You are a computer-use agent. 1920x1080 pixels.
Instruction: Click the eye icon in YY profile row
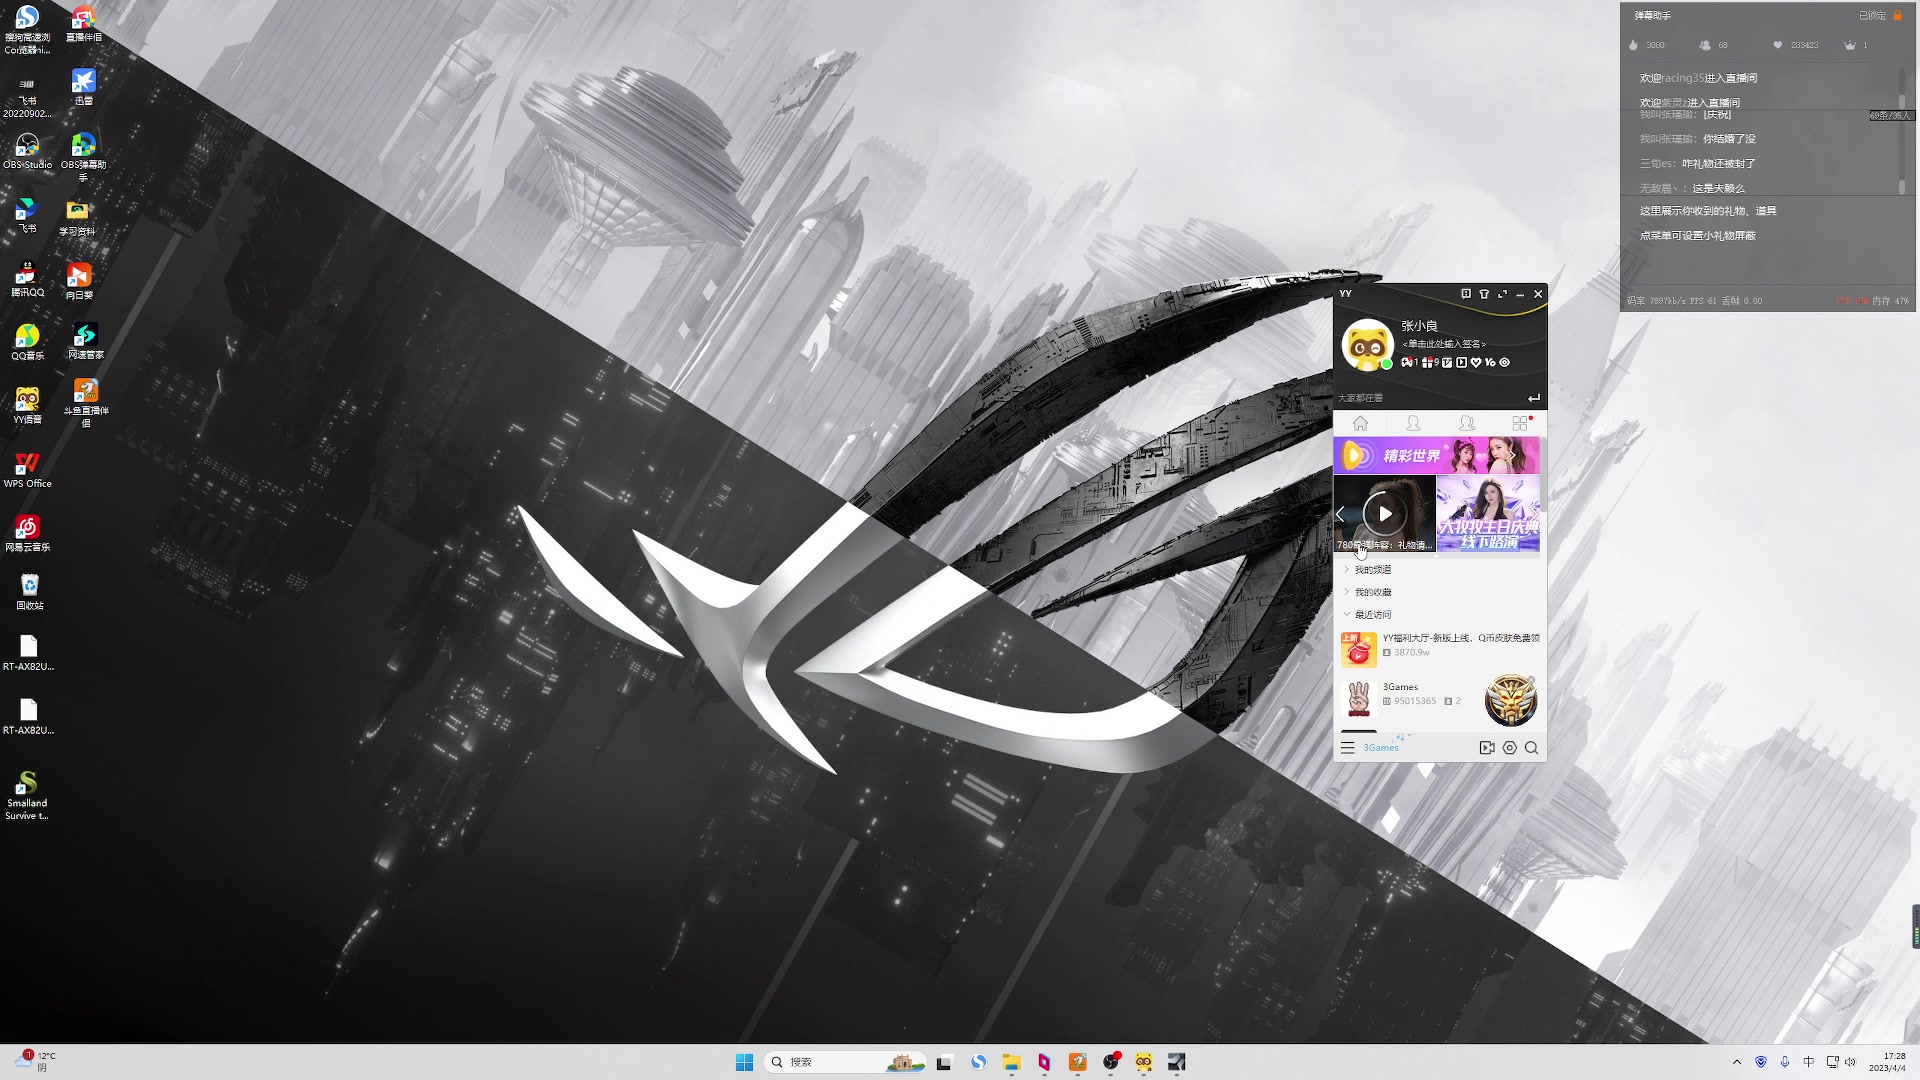1504,363
